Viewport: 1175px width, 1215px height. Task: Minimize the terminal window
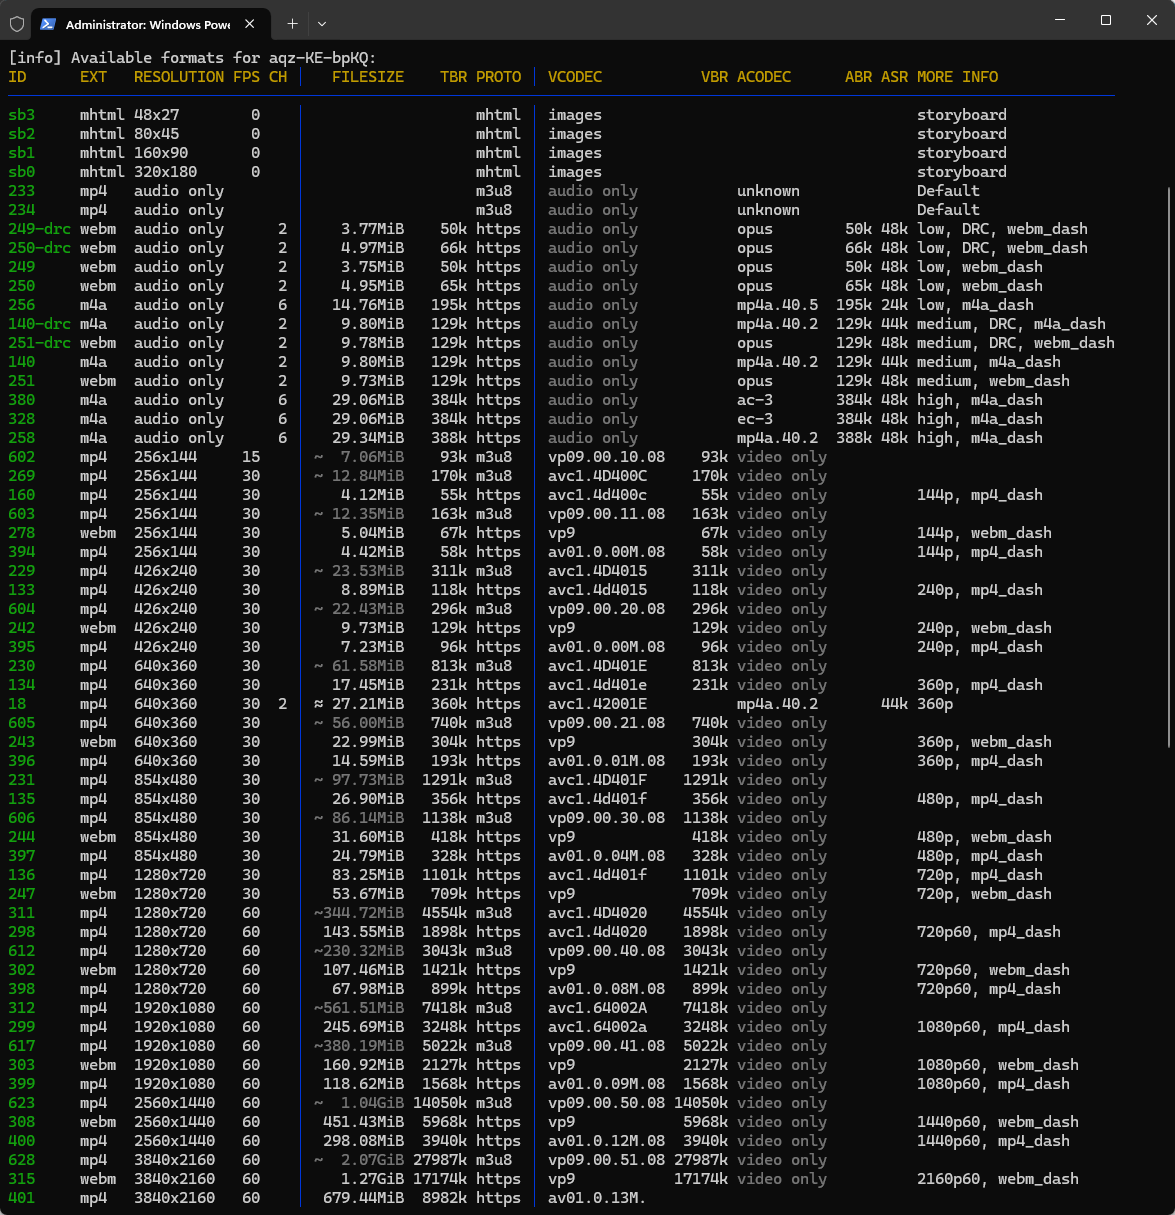point(1060,20)
